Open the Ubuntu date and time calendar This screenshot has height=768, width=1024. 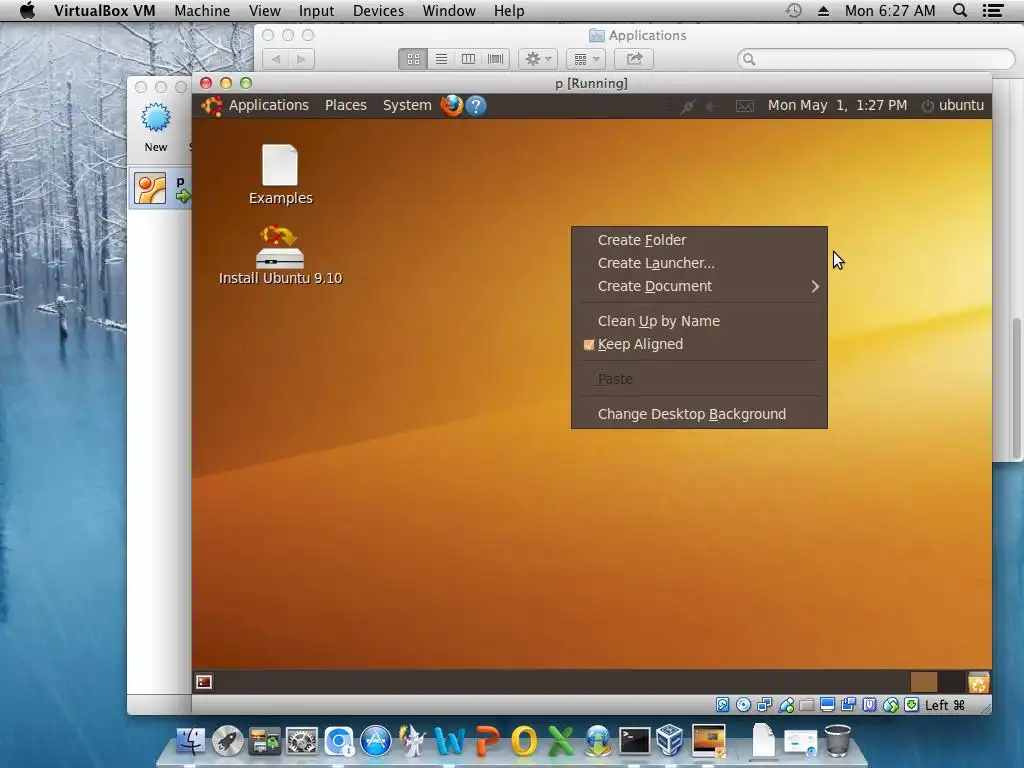click(x=837, y=105)
